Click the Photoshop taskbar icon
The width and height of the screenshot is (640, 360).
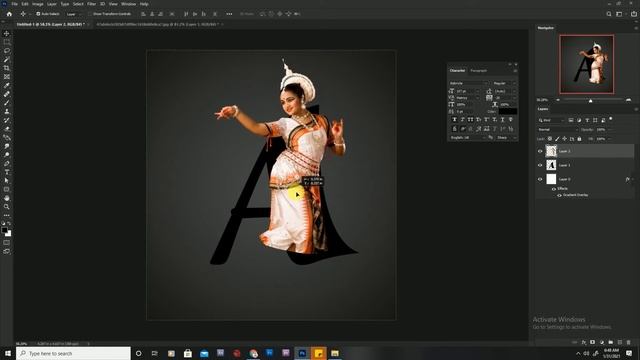tap(302, 353)
